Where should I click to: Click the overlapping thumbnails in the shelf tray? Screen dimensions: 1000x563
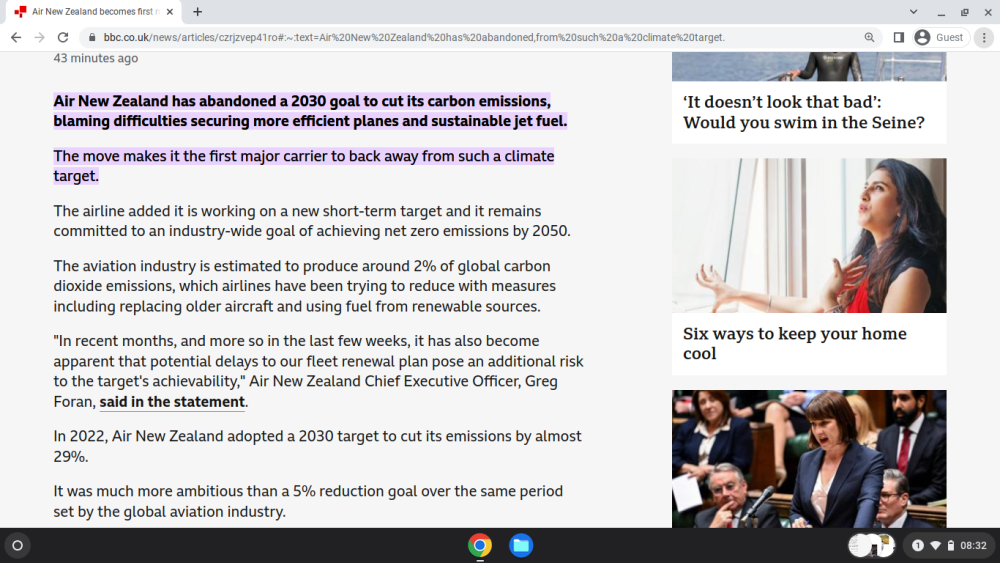tap(872, 545)
